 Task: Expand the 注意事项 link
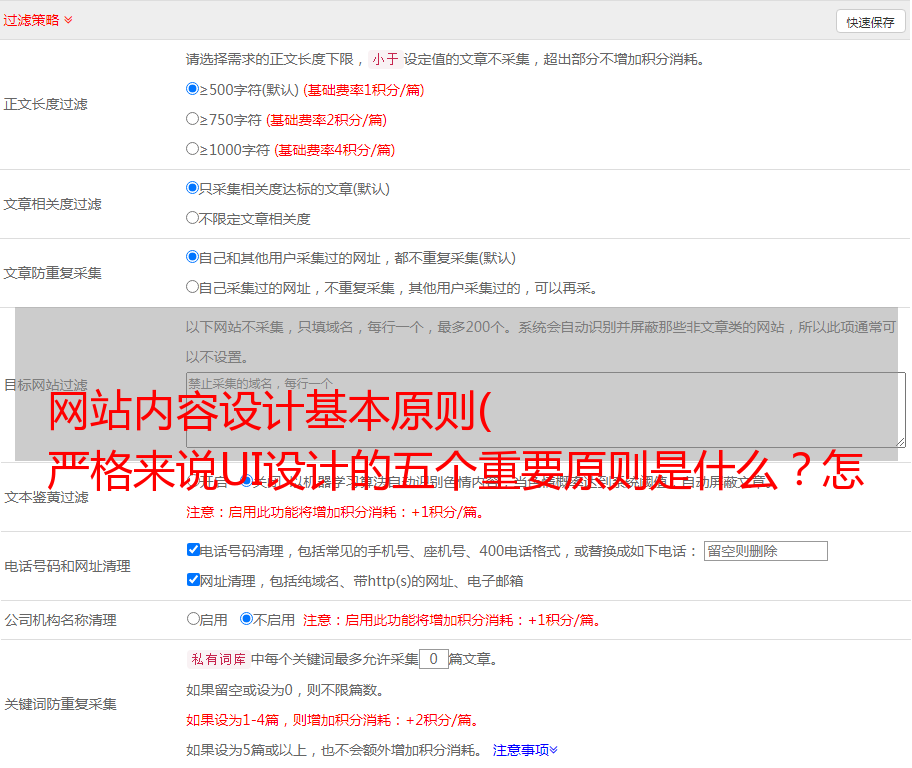point(525,750)
